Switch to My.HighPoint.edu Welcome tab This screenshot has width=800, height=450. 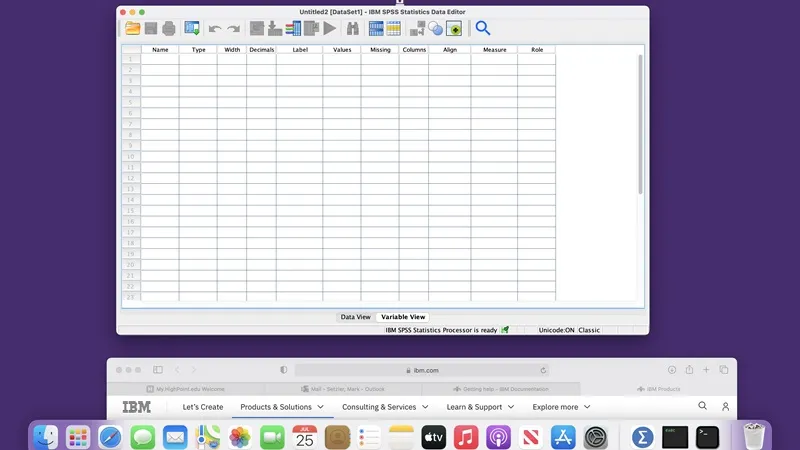[x=186, y=389]
